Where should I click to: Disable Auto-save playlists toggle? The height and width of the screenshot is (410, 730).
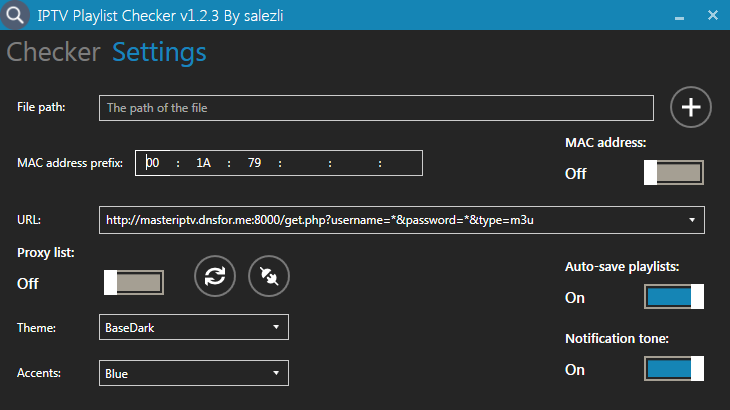click(x=674, y=297)
